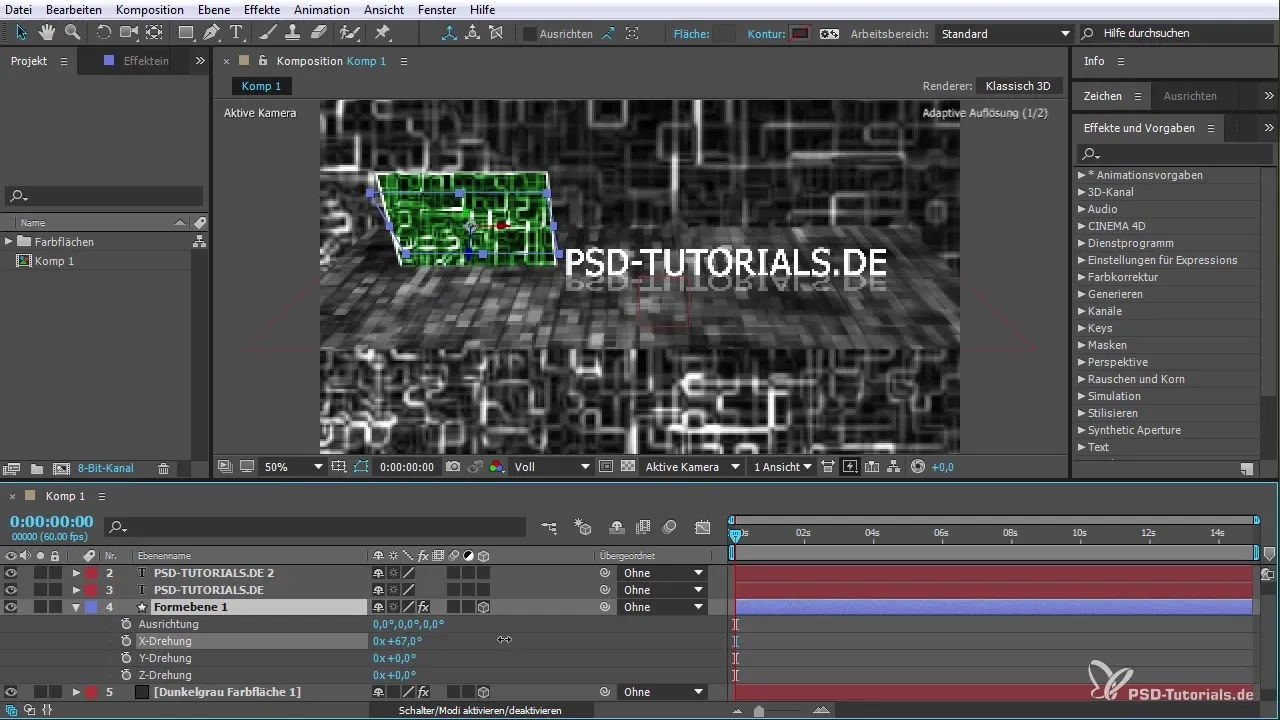Hide PSD-TUTORIALS.DE layer 3 eye
This screenshot has height=720, width=1280.
tap(11, 590)
